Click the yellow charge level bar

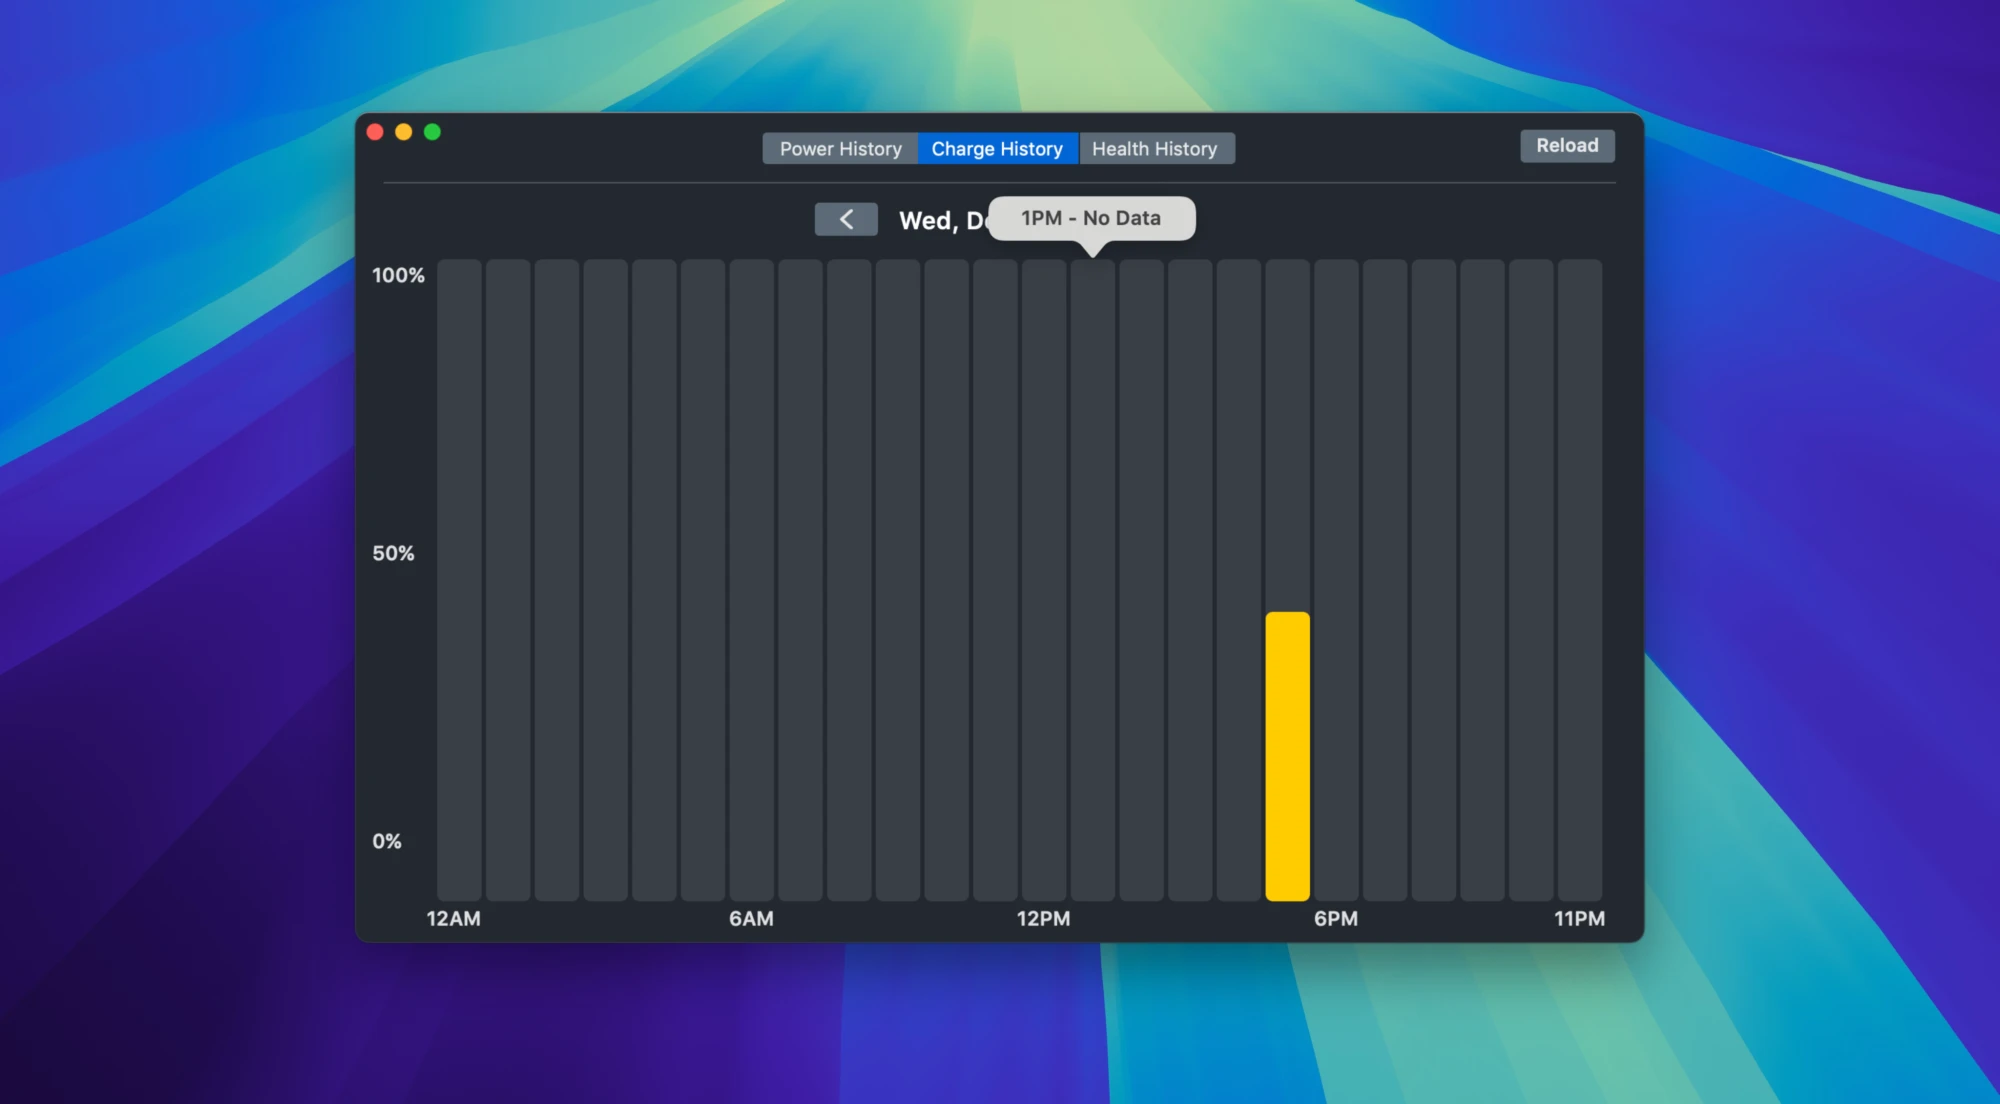point(1287,755)
